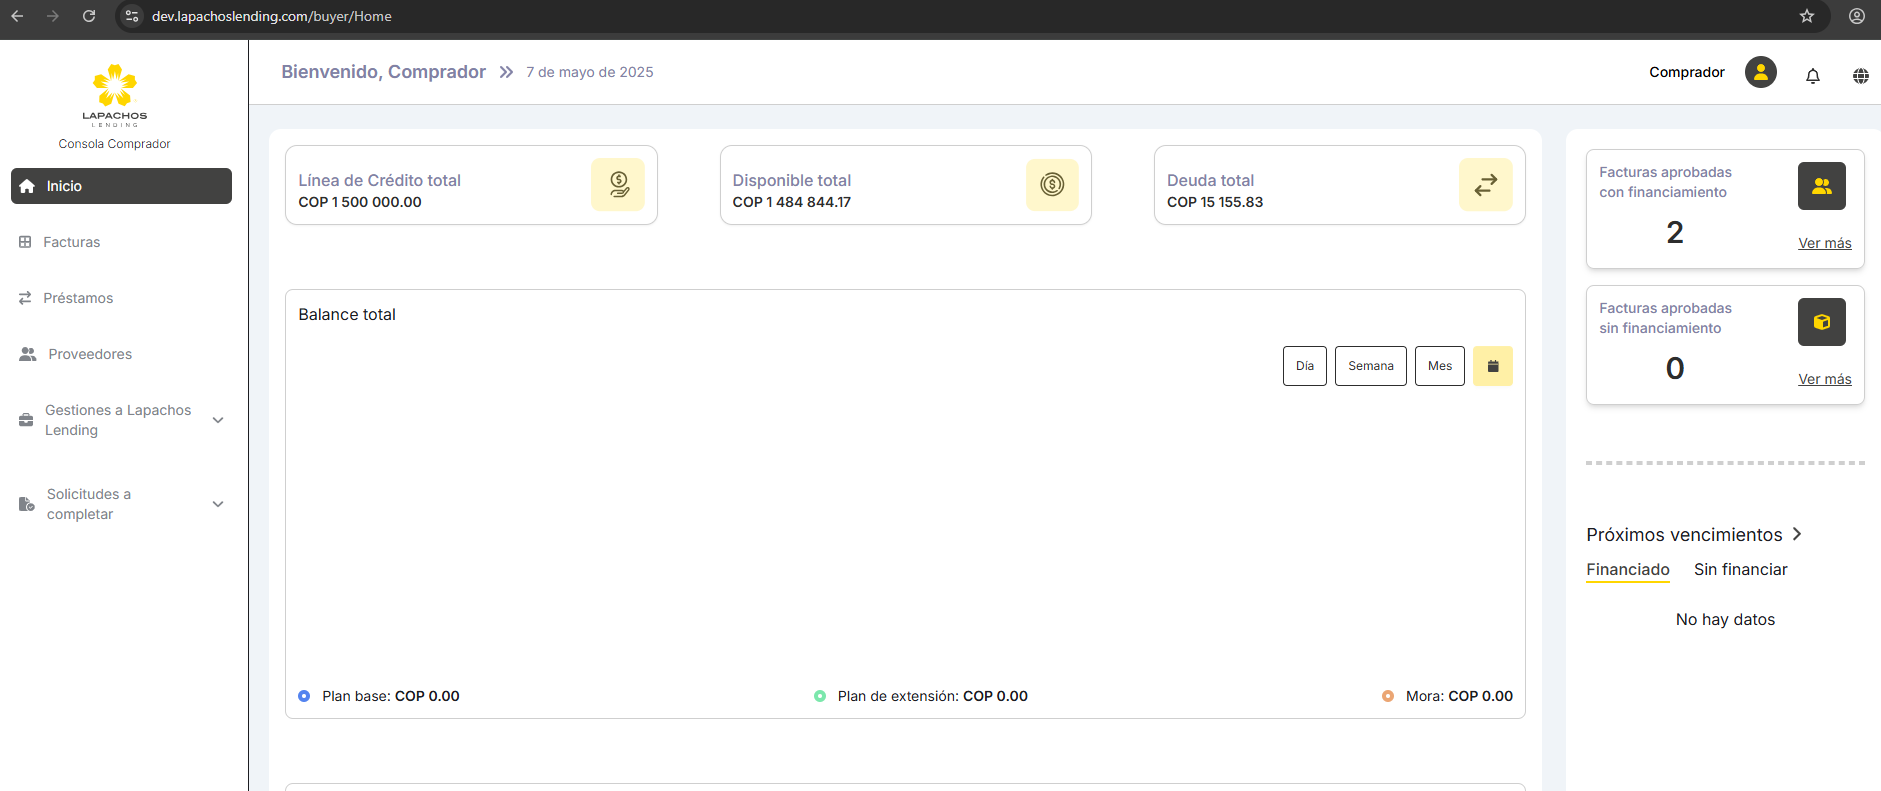Screen dimensions: 1881x791
Task: Open Próximos vencimientos chevron arrow
Action: point(1797,534)
